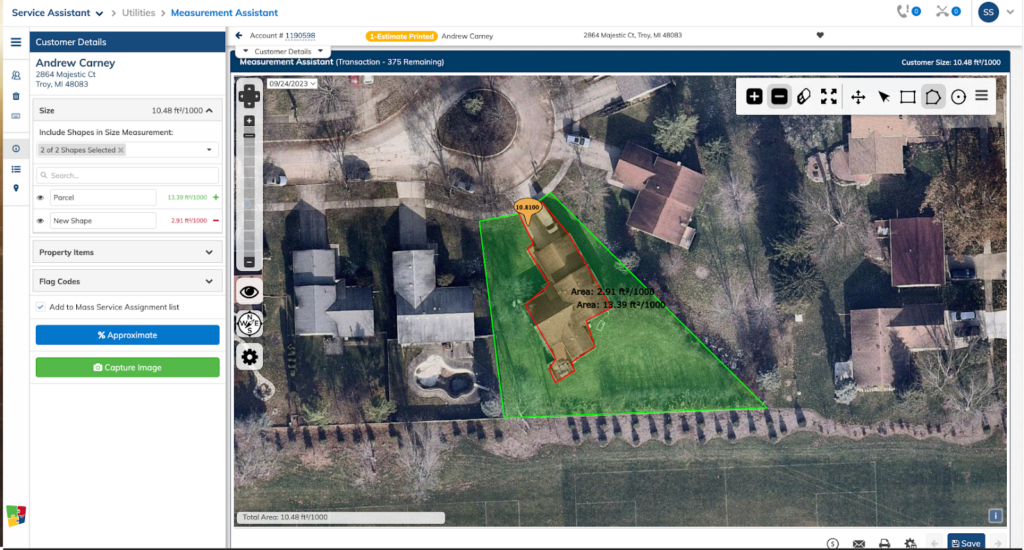This screenshot has height=550, width=1024.
Task: Toggle map layer visibility eye button
Action: pos(249,291)
